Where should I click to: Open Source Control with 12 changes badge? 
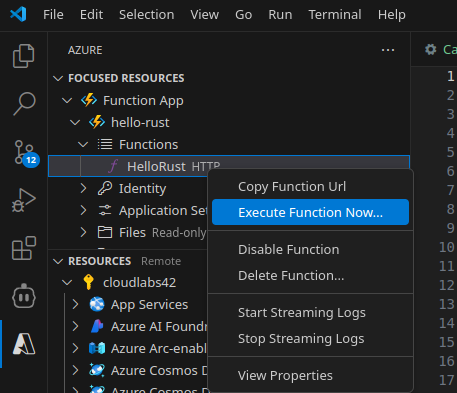point(26,153)
